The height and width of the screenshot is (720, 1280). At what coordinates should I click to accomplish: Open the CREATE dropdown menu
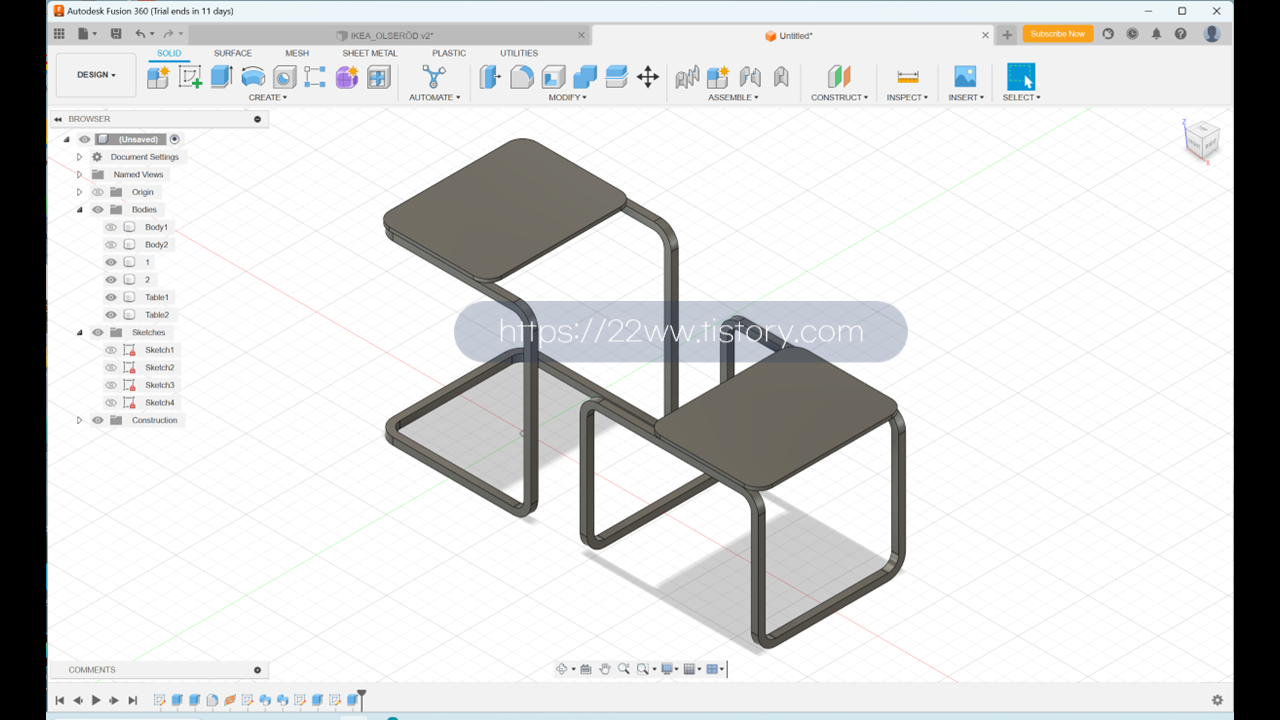click(x=268, y=97)
